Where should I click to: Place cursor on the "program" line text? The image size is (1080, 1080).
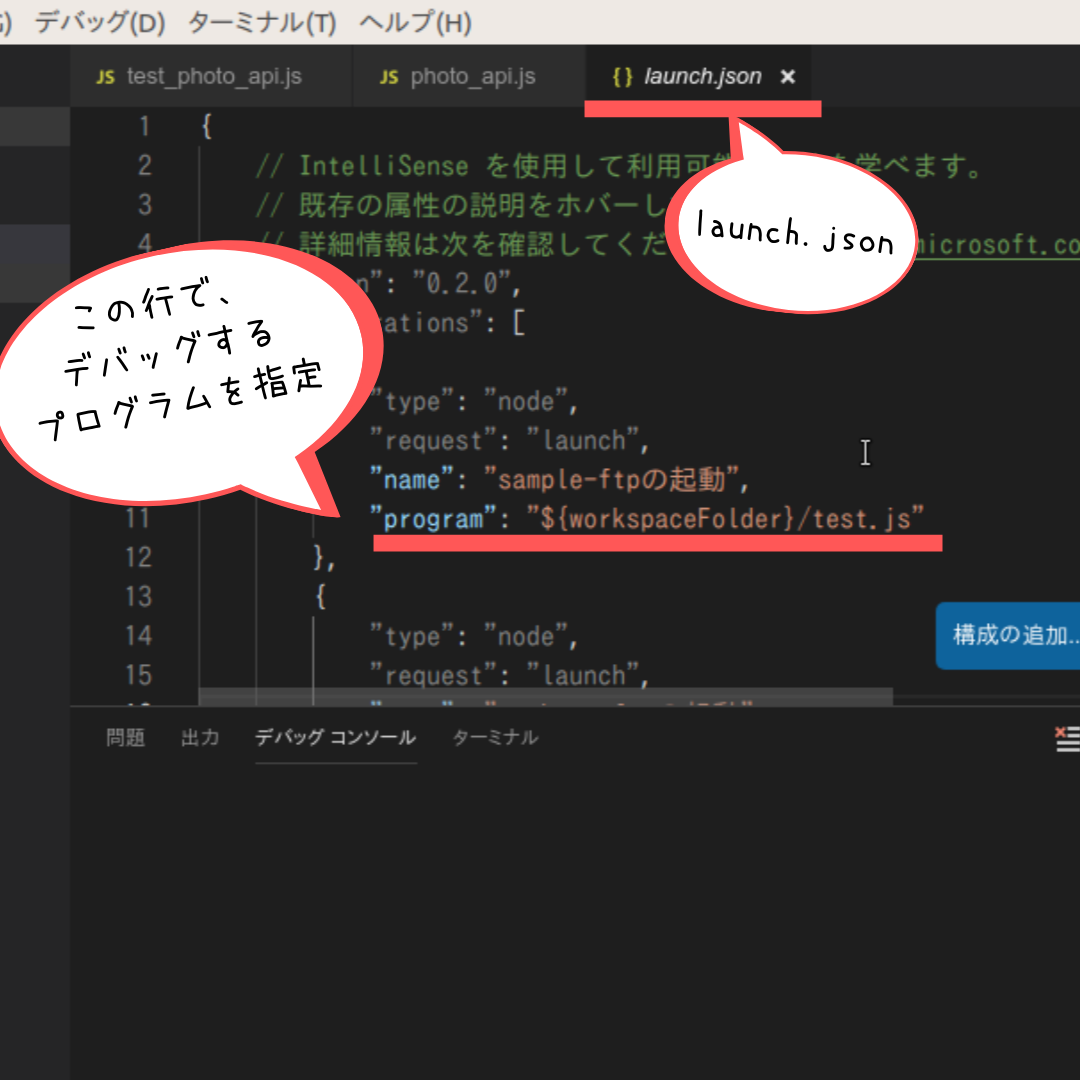tap(646, 519)
